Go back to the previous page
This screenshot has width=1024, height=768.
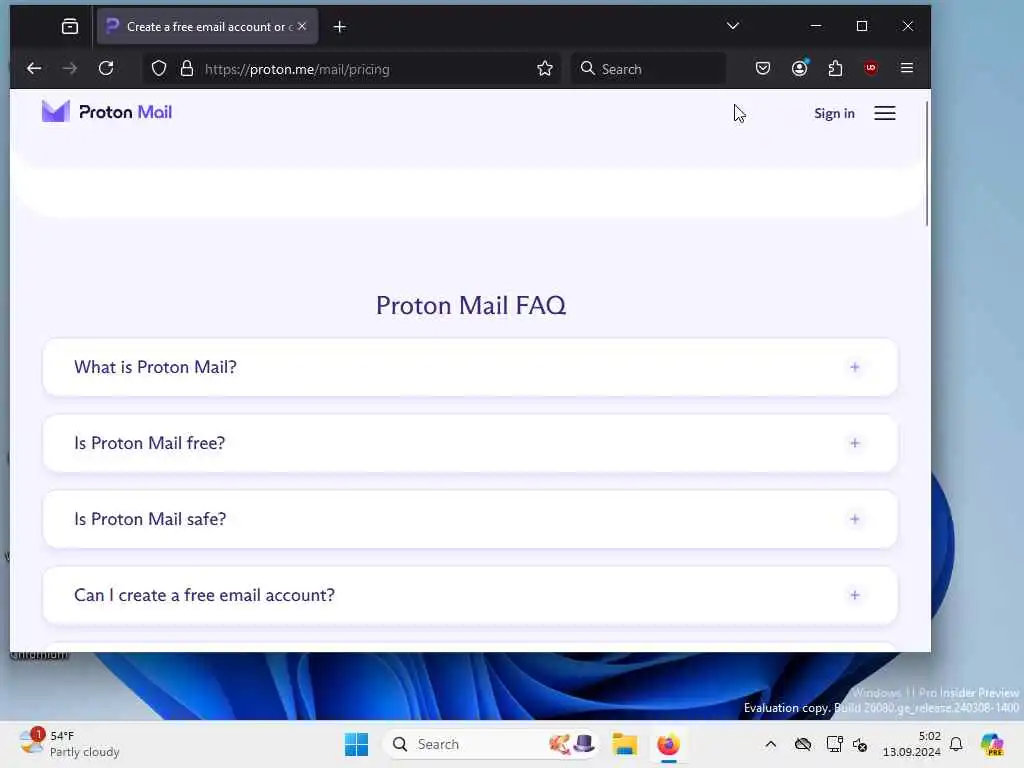(x=34, y=69)
